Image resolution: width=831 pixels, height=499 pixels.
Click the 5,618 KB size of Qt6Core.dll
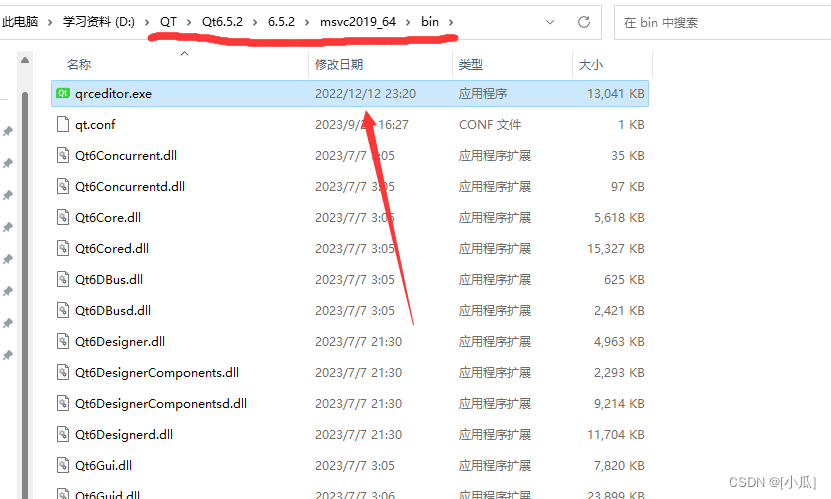(619, 217)
